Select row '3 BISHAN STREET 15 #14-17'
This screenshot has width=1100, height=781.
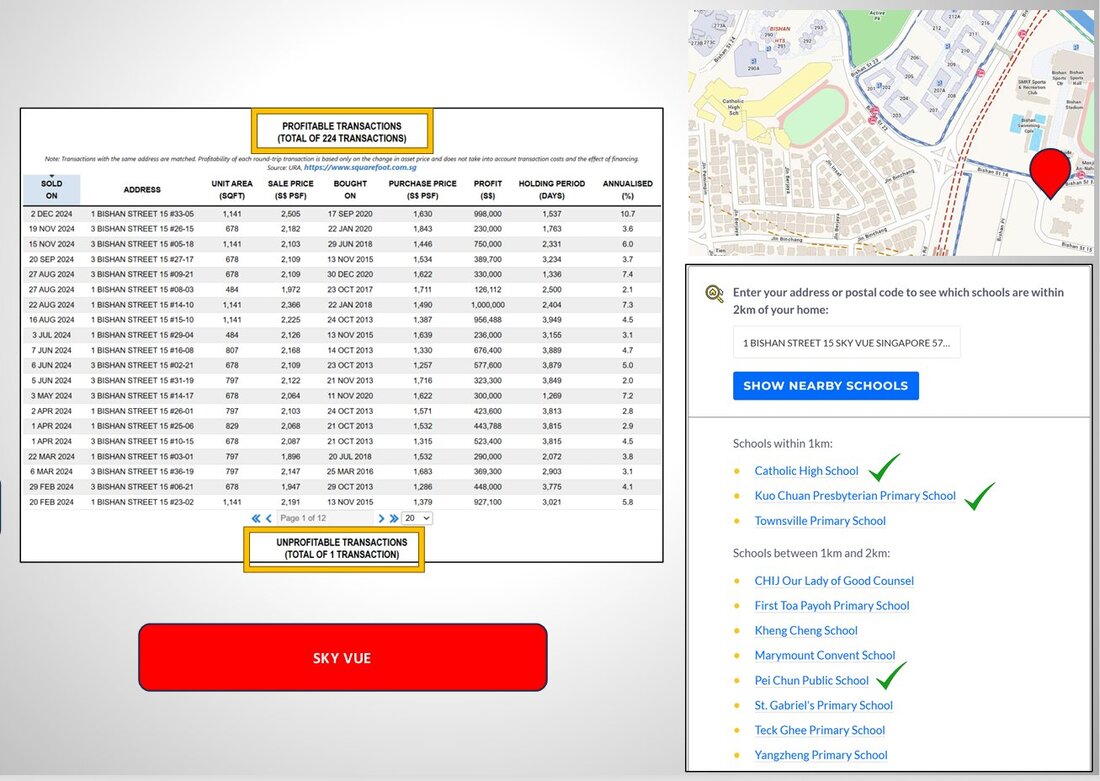(342, 396)
